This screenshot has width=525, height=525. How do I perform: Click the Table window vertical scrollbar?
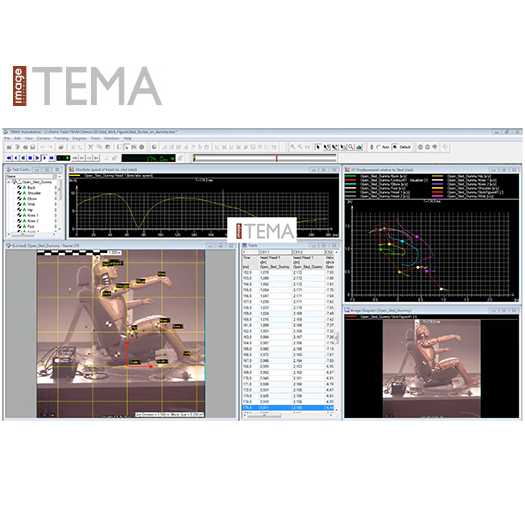tap(336, 331)
